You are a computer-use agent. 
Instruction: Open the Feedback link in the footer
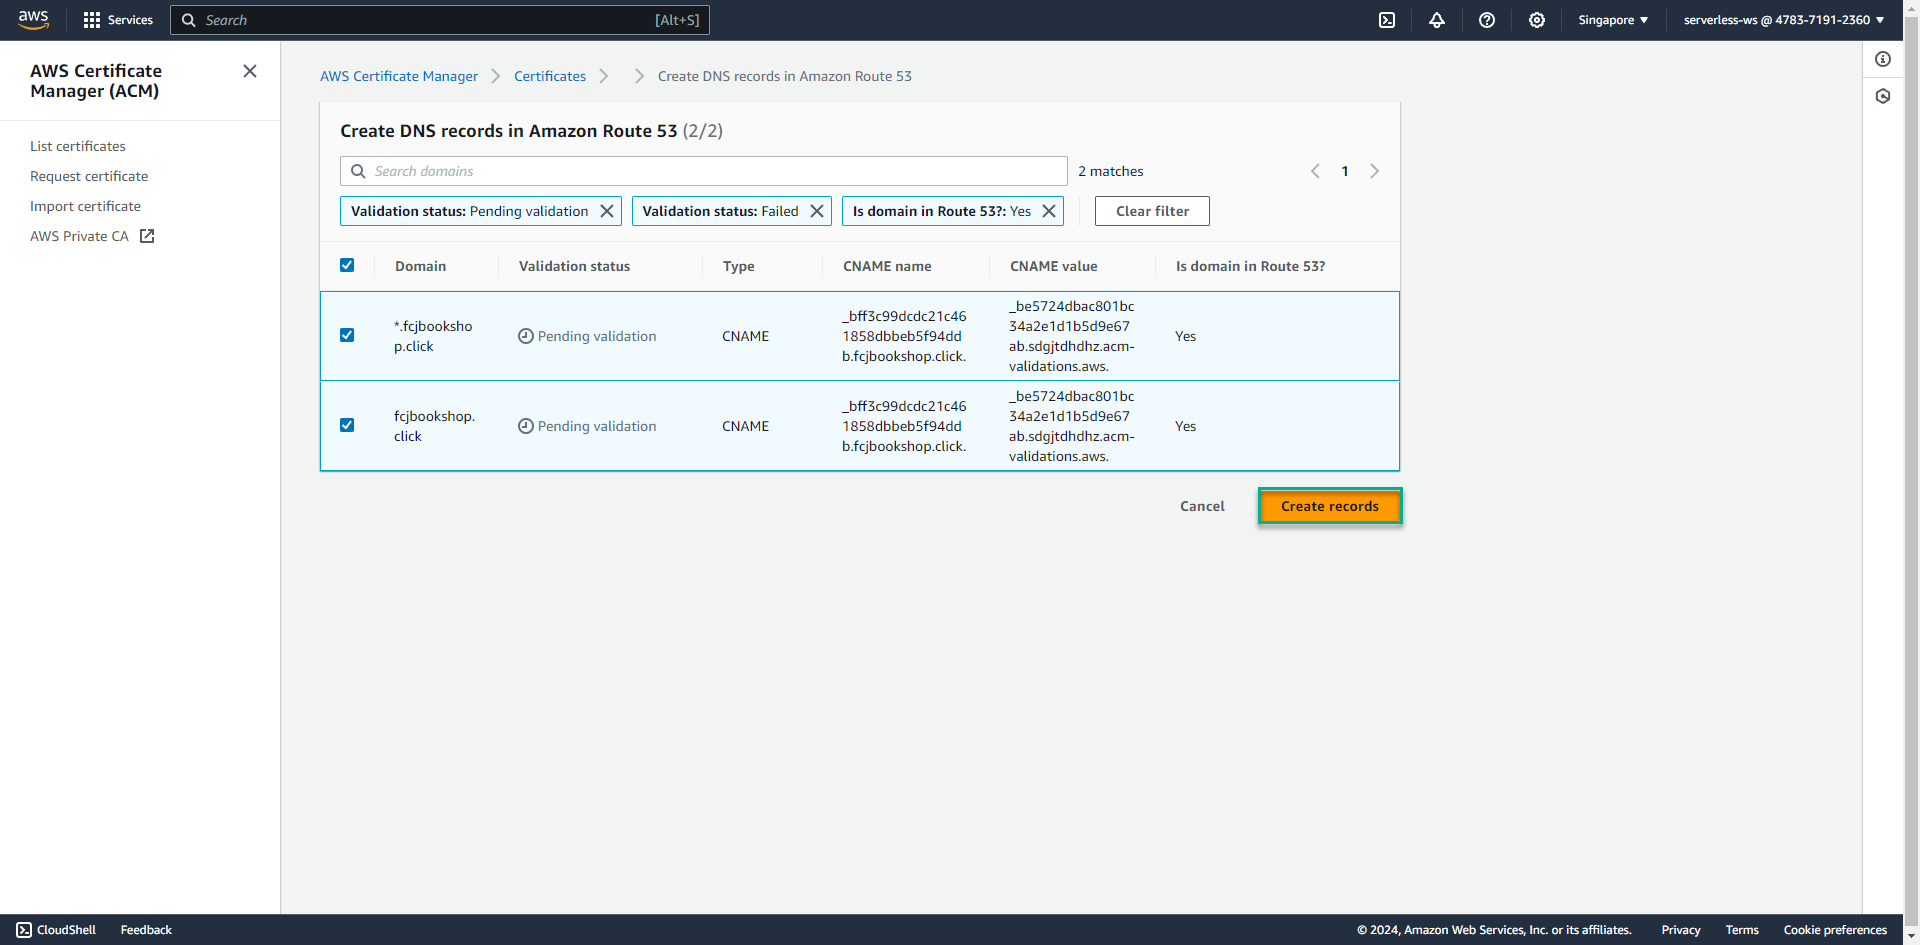click(x=146, y=930)
